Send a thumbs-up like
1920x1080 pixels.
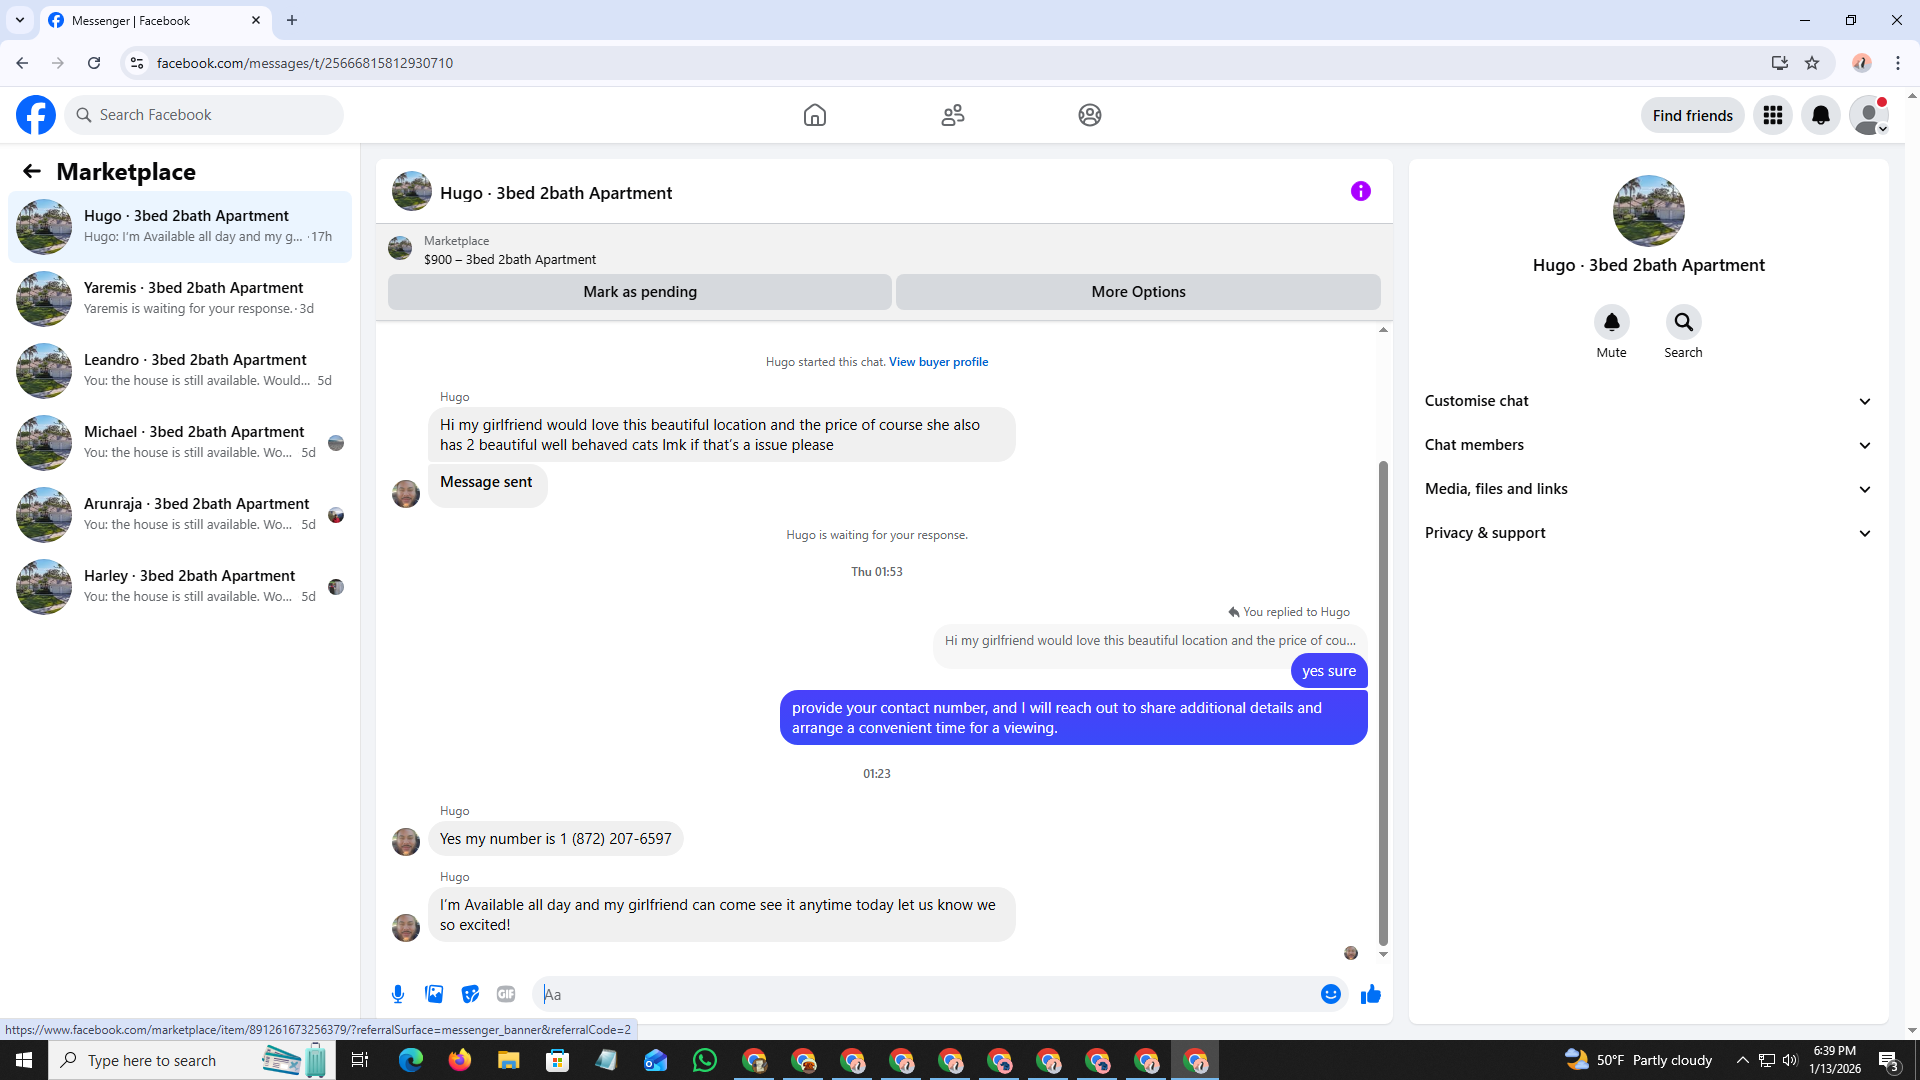[x=1371, y=994]
